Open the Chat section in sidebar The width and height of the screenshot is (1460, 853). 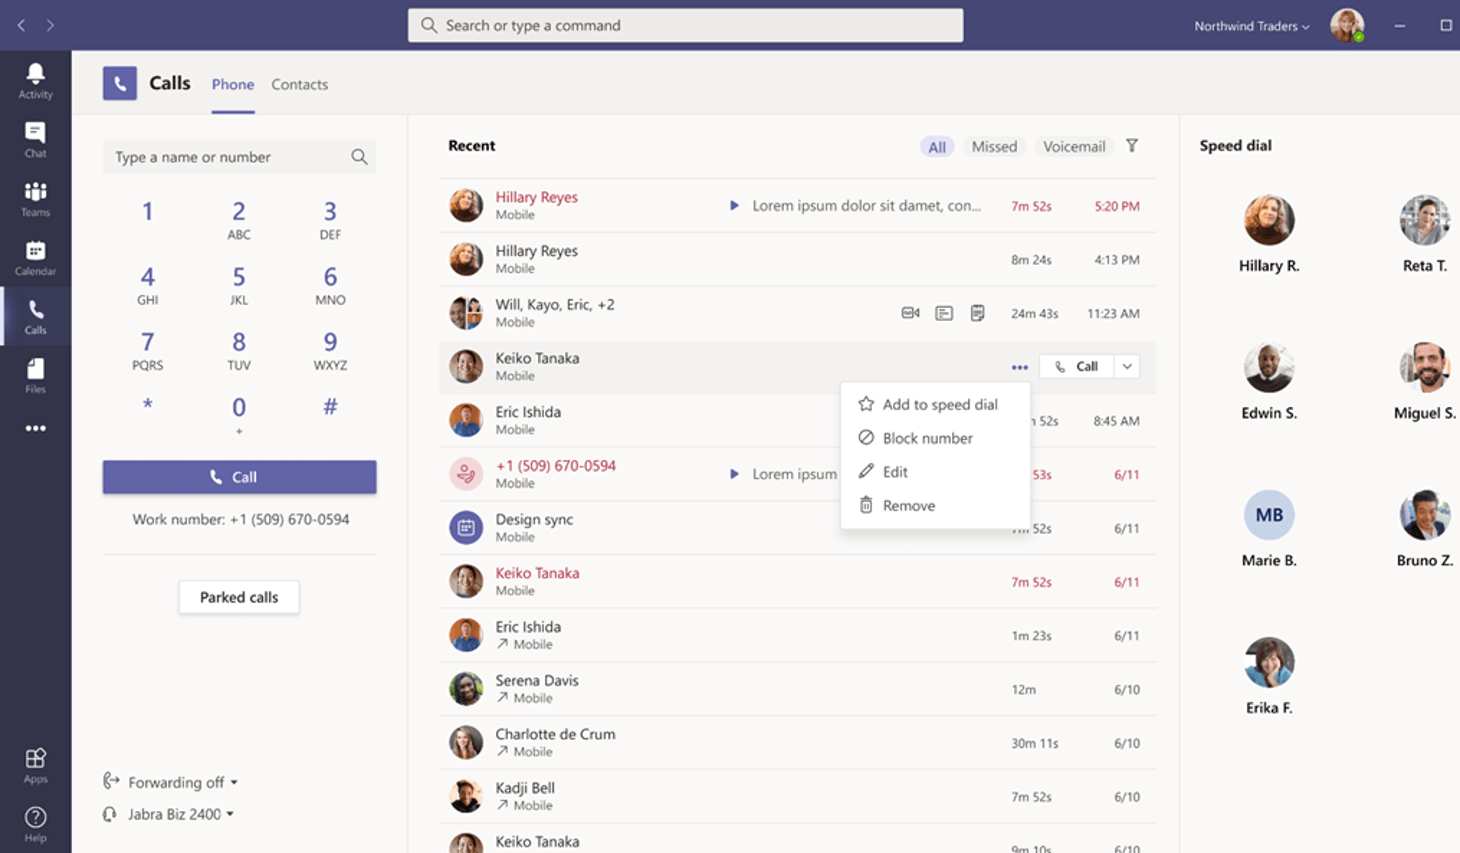pos(35,139)
